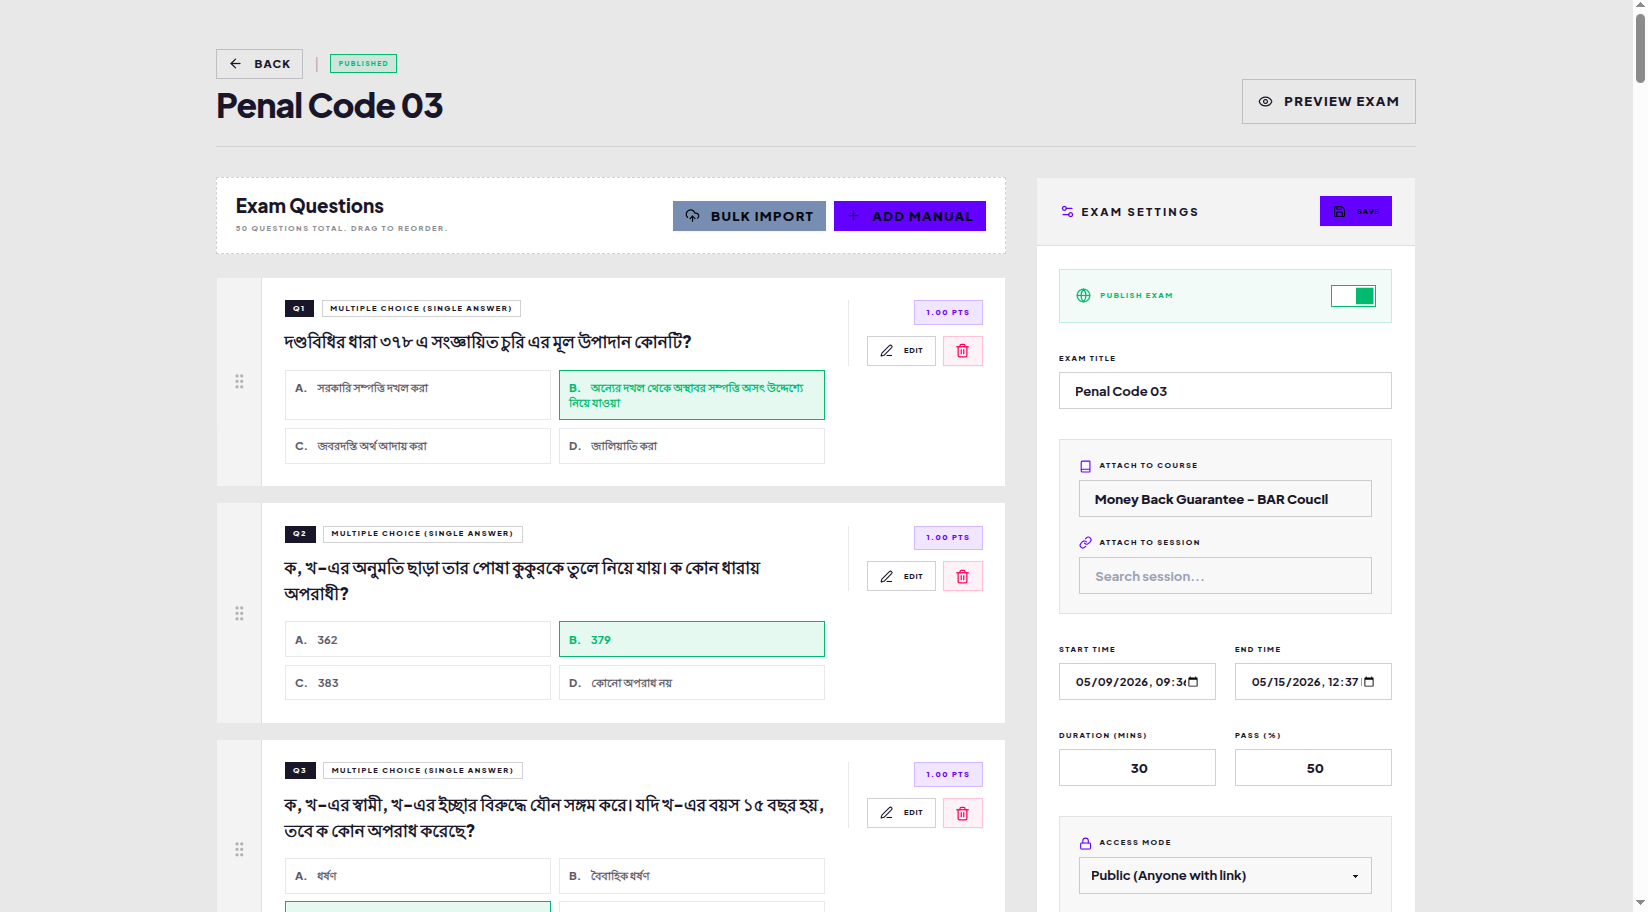Viewport: 1649px width, 912px height.
Task: Open PREVIEW EXAM
Action: click(x=1328, y=102)
